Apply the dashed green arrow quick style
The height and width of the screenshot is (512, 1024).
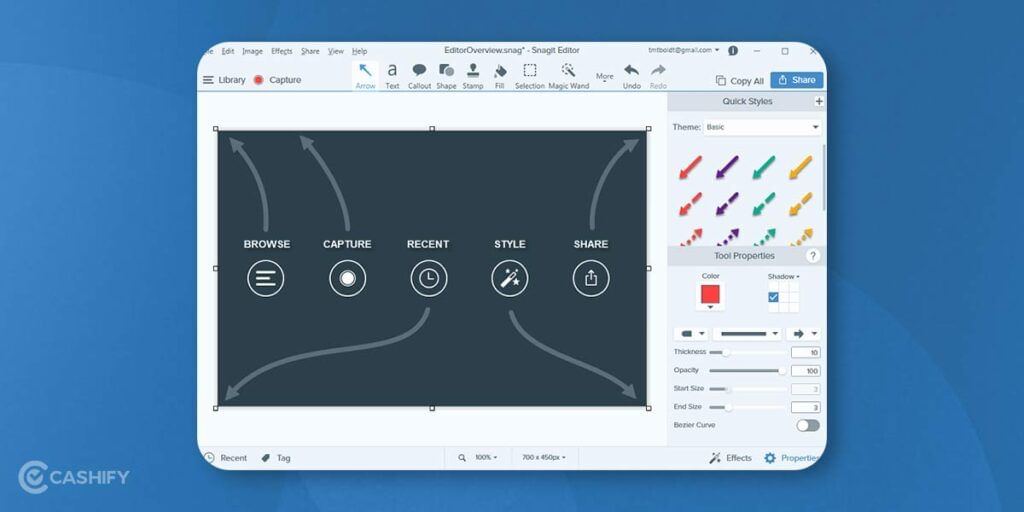763,204
